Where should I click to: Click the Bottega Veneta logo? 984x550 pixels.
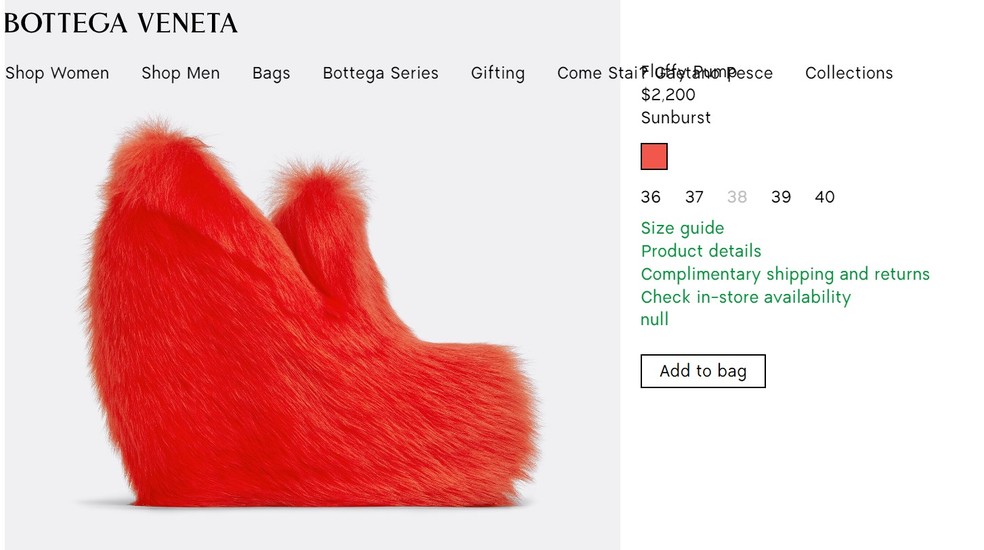point(121,23)
